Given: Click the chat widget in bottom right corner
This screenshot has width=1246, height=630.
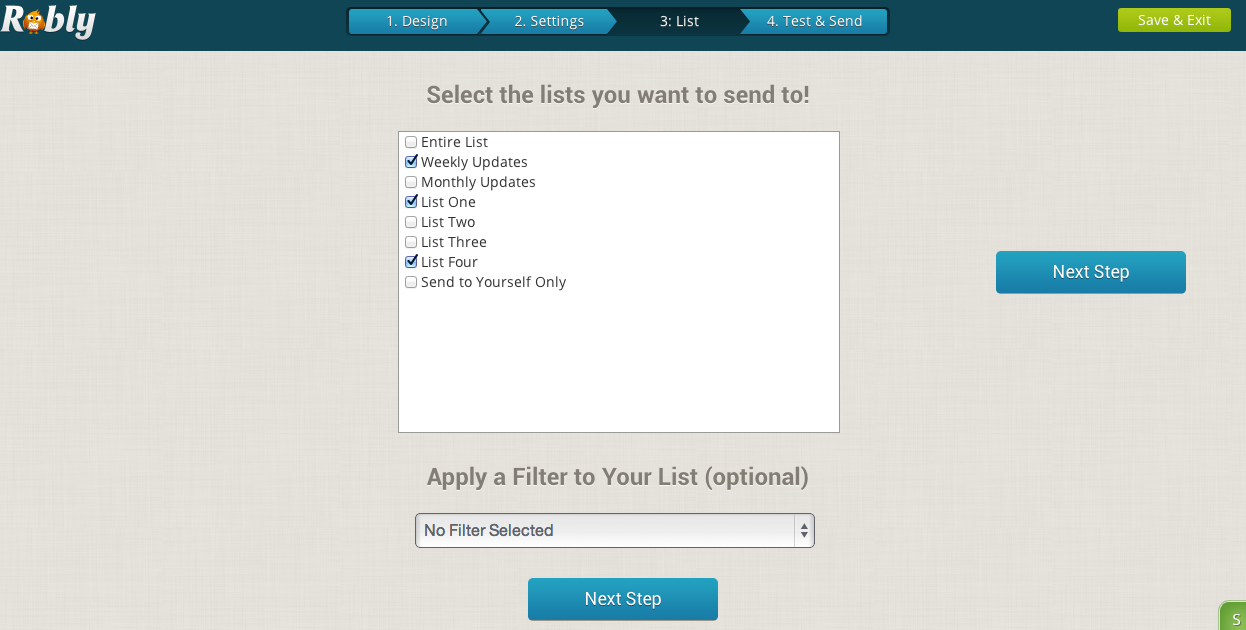Looking at the screenshot, I should 1236,618.
